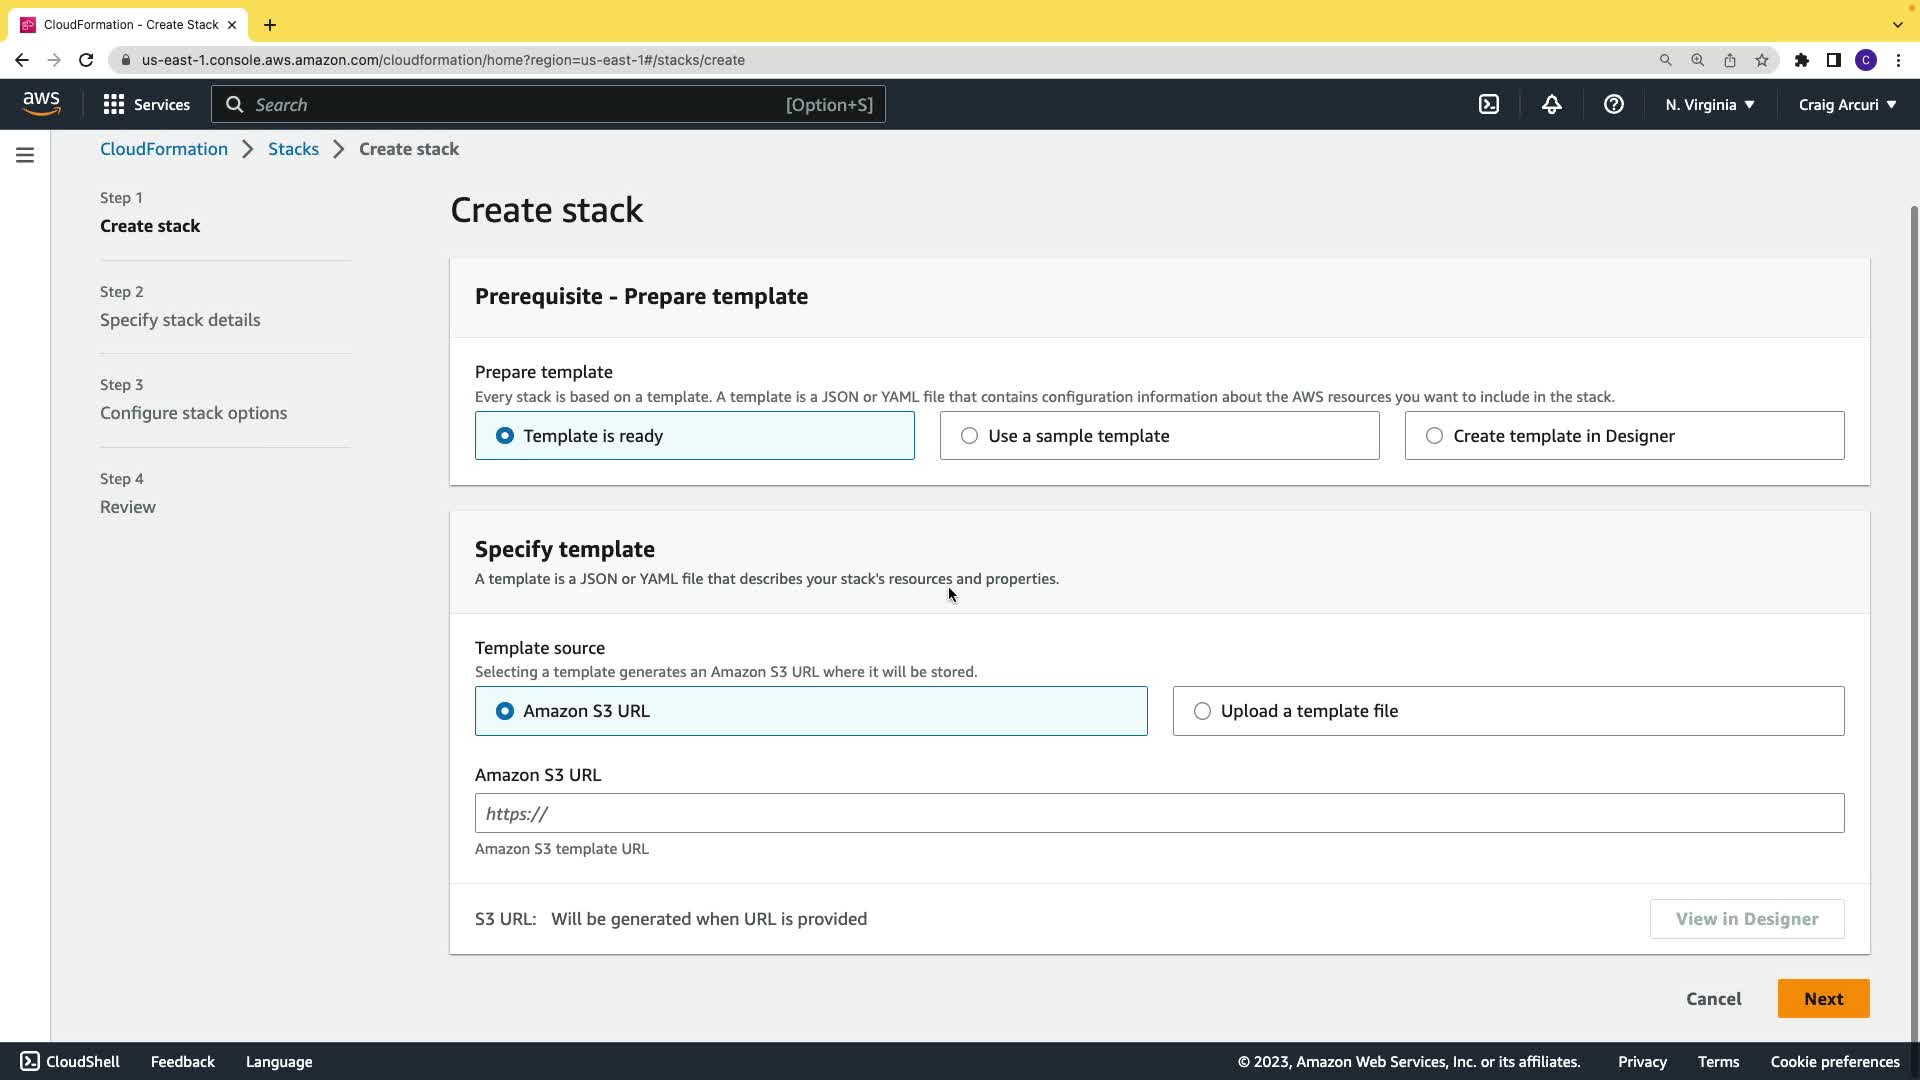Expand the Craig Arcuri account menu
The image size is (1920, 1080).
(1846, 104)
